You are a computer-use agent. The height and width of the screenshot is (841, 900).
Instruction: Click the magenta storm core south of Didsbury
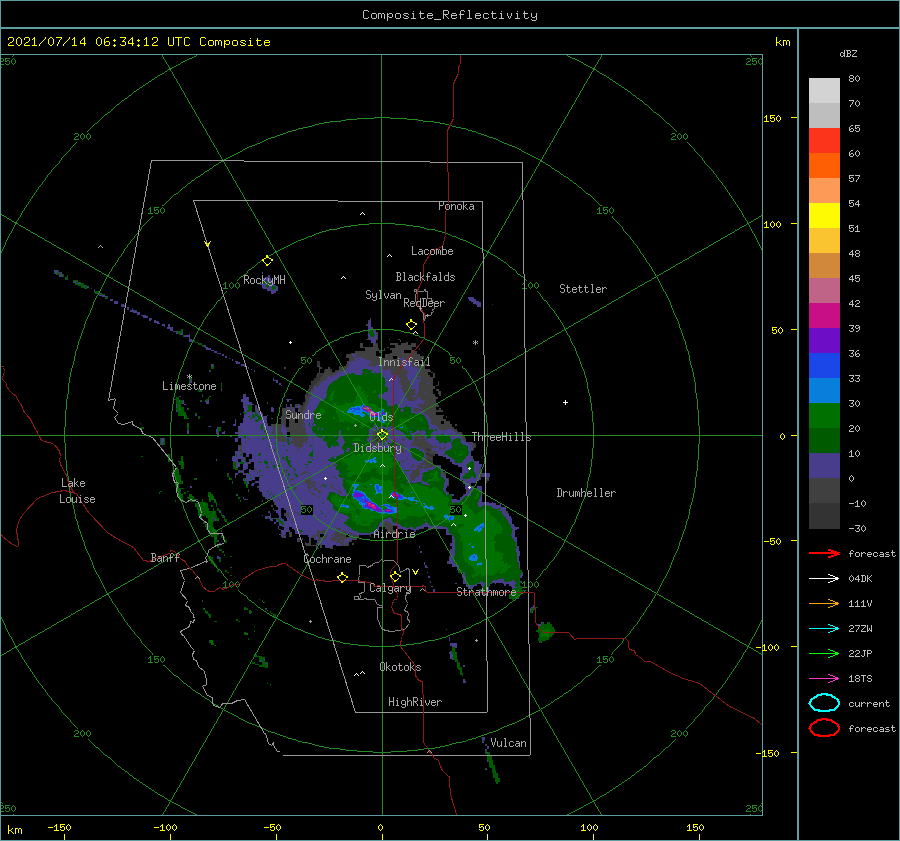[373, 503]
